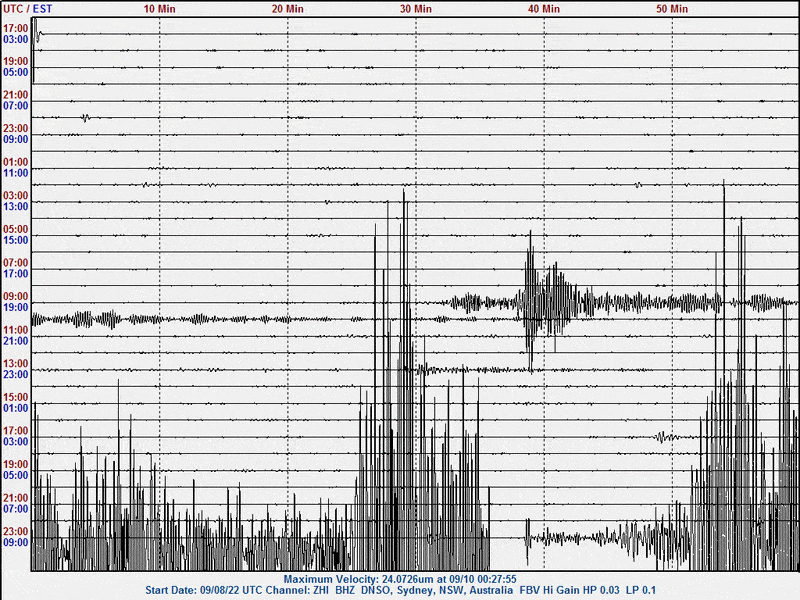Screen dimensions: 800x600
Task: Pick the blue EST "23:00" time label
Action: (x=15, y=374)
